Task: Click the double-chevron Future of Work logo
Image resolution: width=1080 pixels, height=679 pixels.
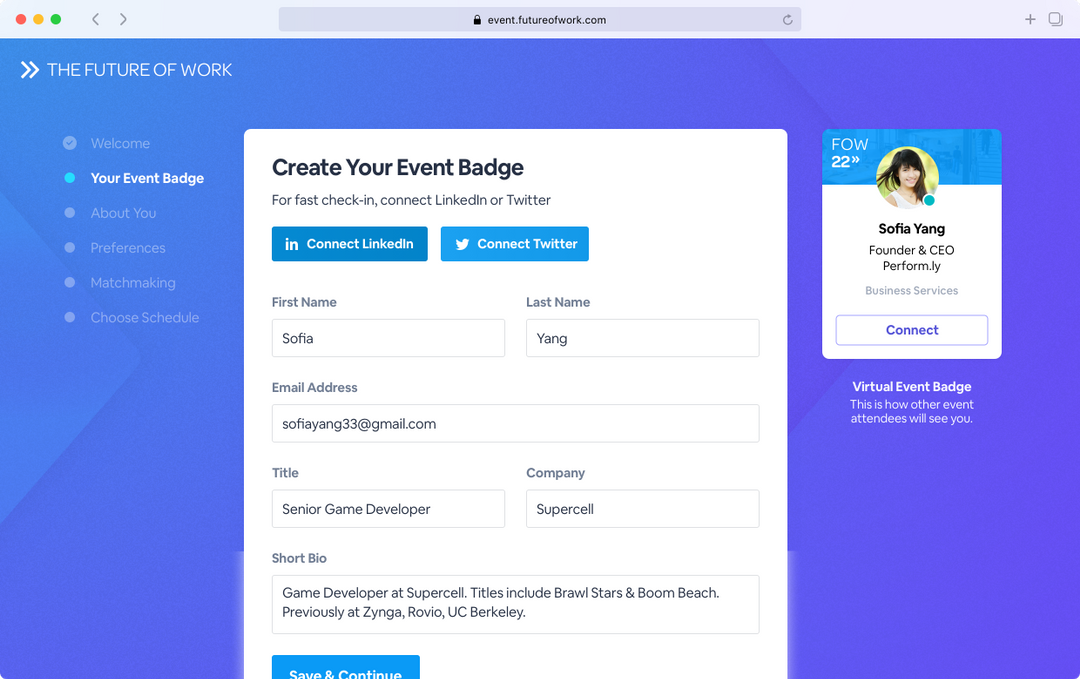Action: [30, 70]
